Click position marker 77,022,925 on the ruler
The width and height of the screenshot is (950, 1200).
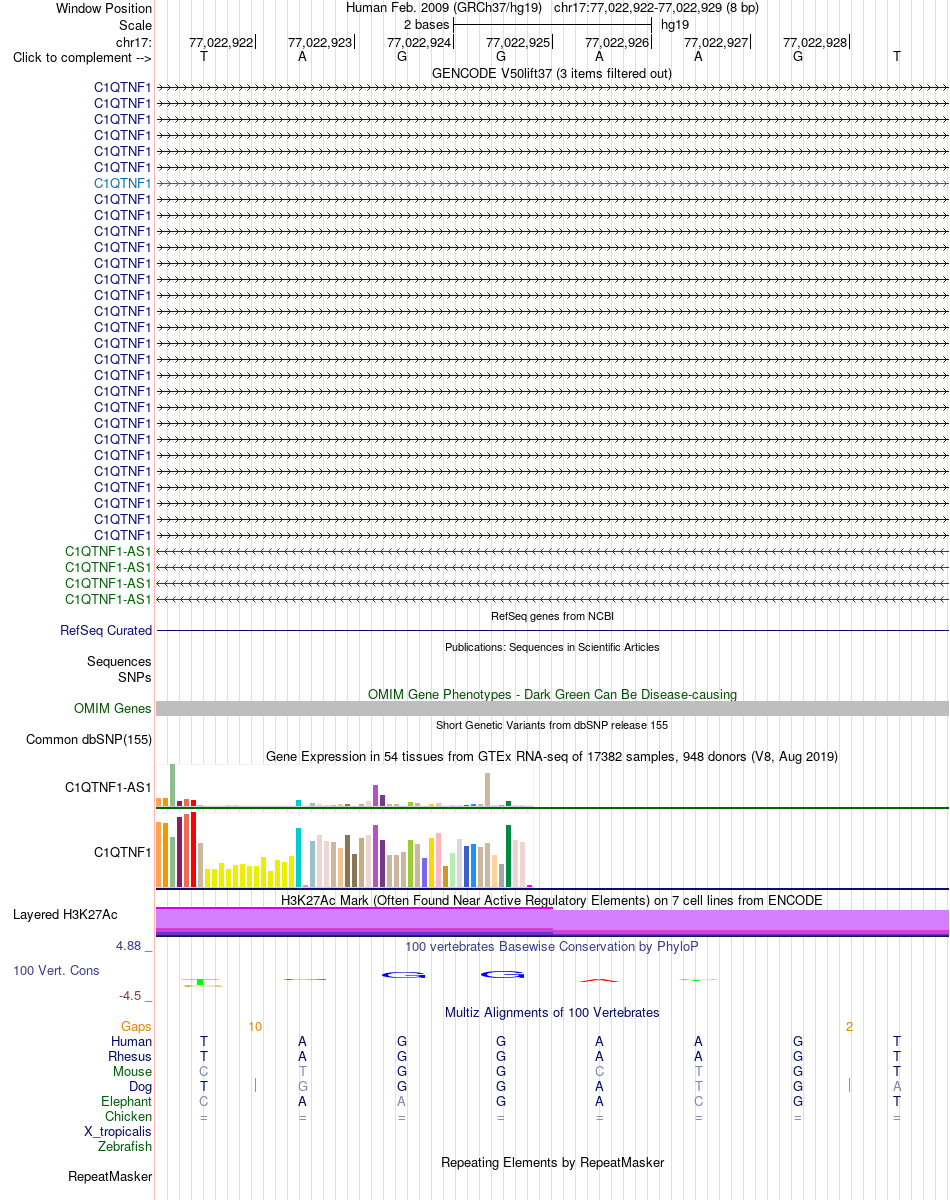518,42
